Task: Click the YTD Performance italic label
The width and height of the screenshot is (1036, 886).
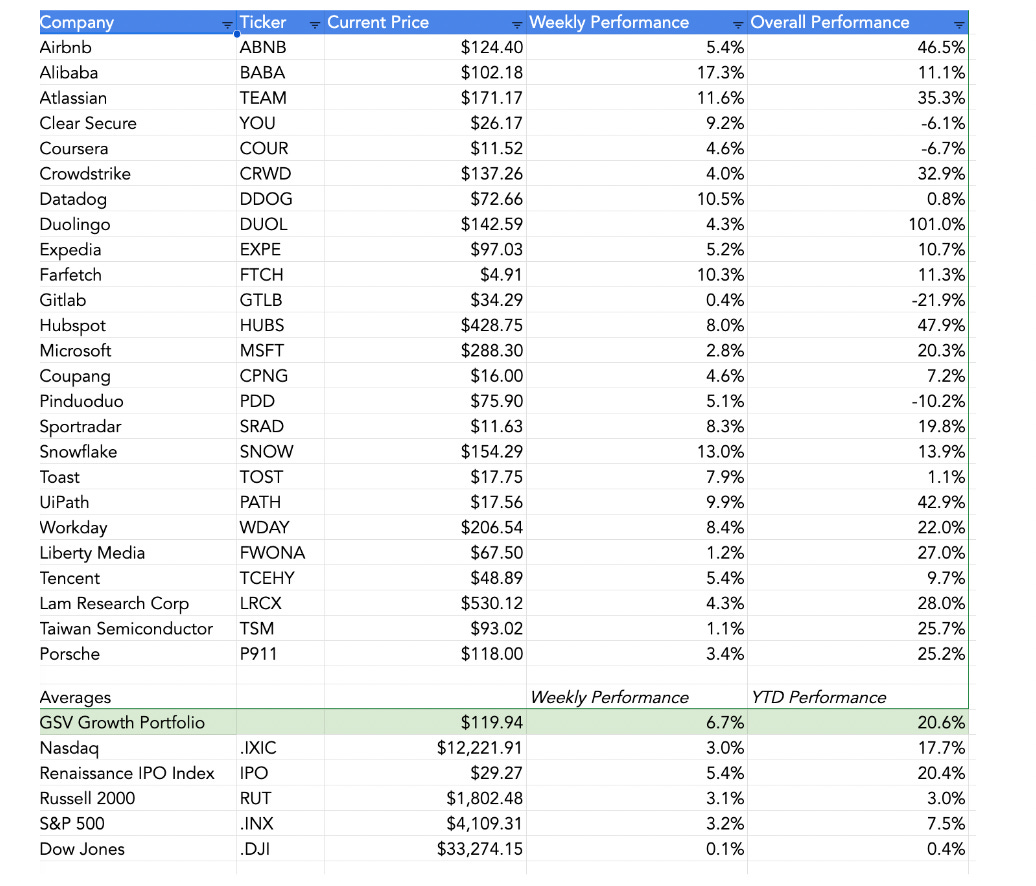Action: (x=818, y=697)
